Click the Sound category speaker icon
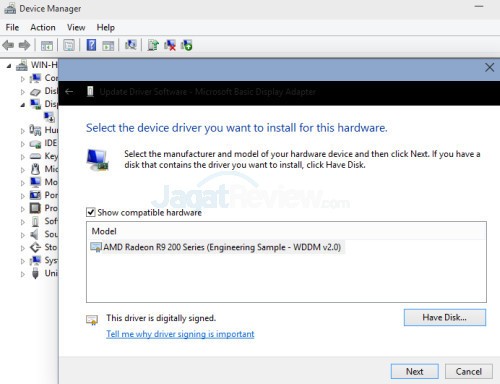The width and height of the screenshot is (500, 384). click(x=35, y=234)
